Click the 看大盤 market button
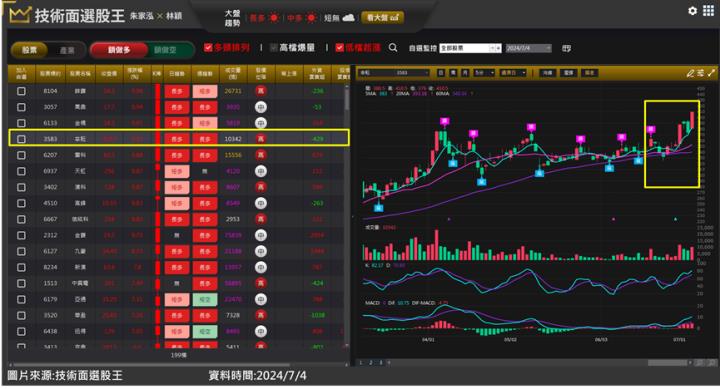This screenshot has height=389, width=720. 382,18
